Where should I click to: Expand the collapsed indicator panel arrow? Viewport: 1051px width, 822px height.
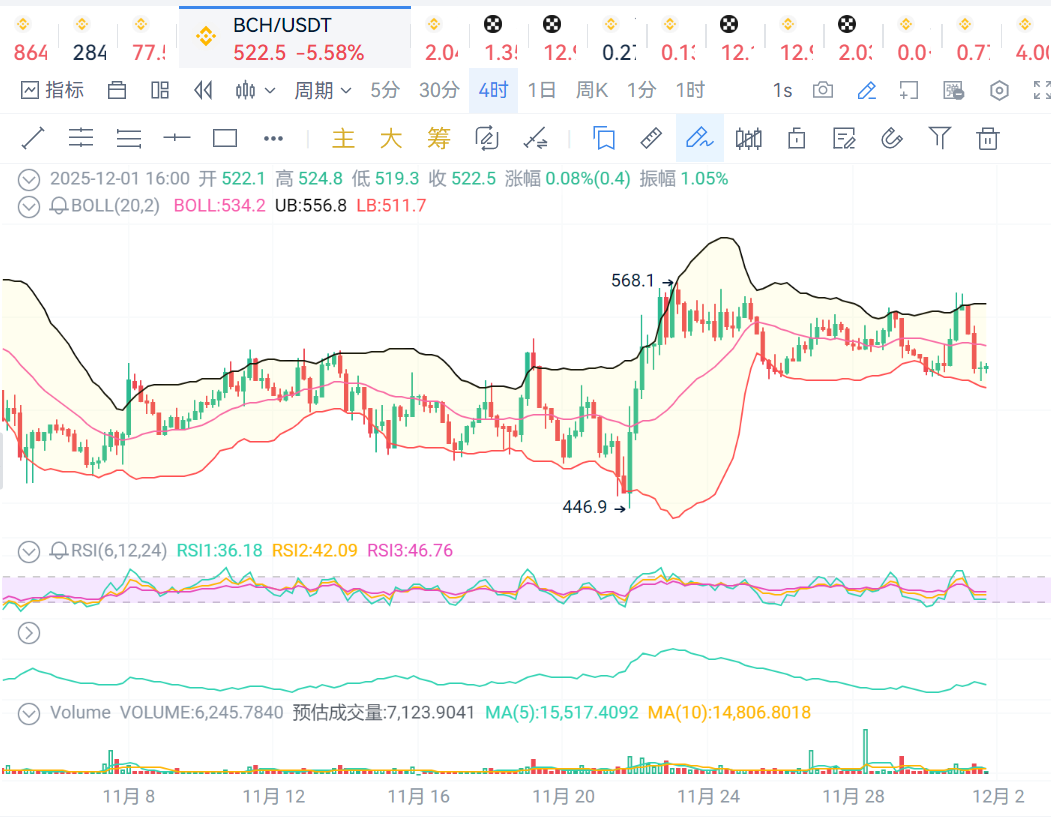pos(30,632)
